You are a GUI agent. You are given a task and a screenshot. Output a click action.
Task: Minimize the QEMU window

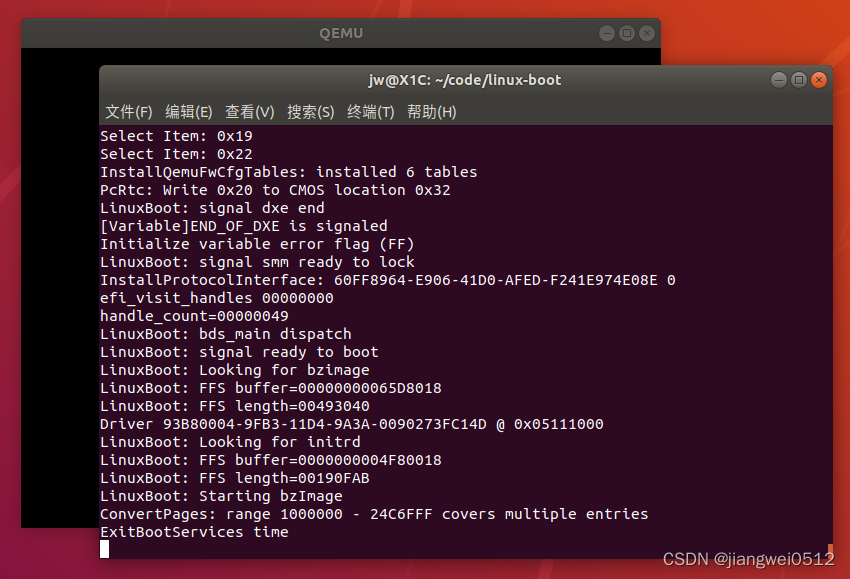(x=607, y=34)
